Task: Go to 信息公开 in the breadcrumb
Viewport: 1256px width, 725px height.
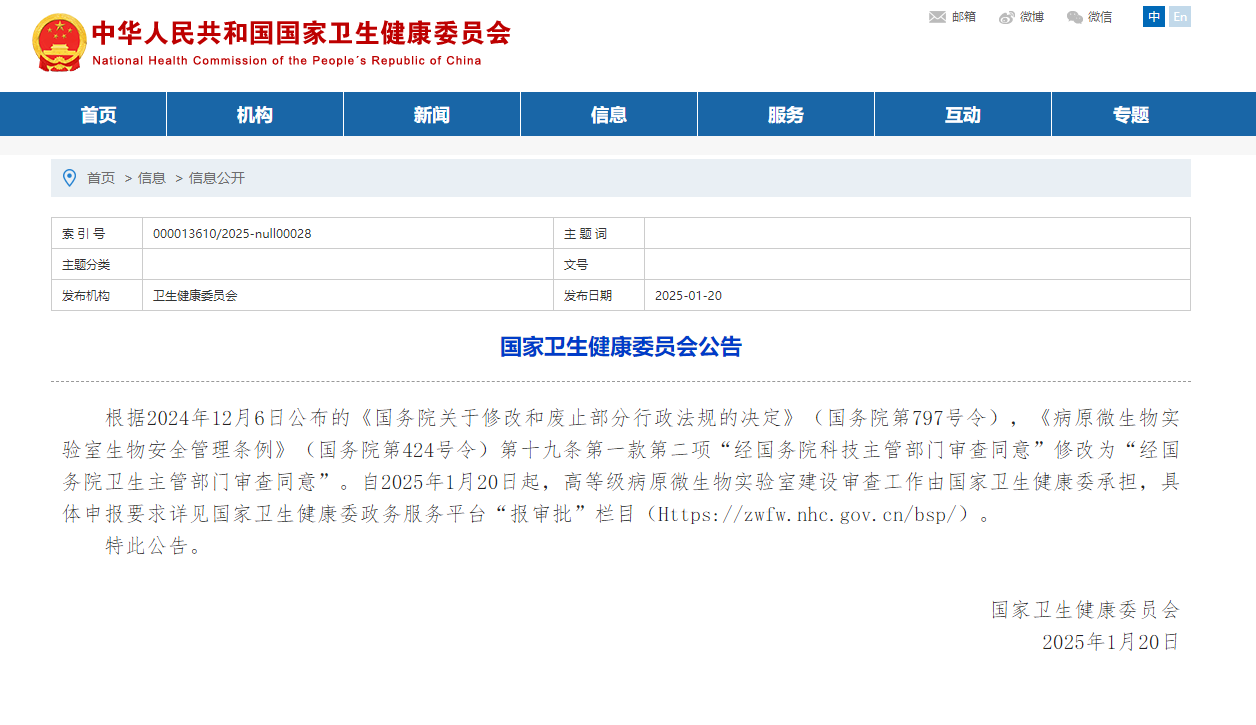Action: (217, 178)
